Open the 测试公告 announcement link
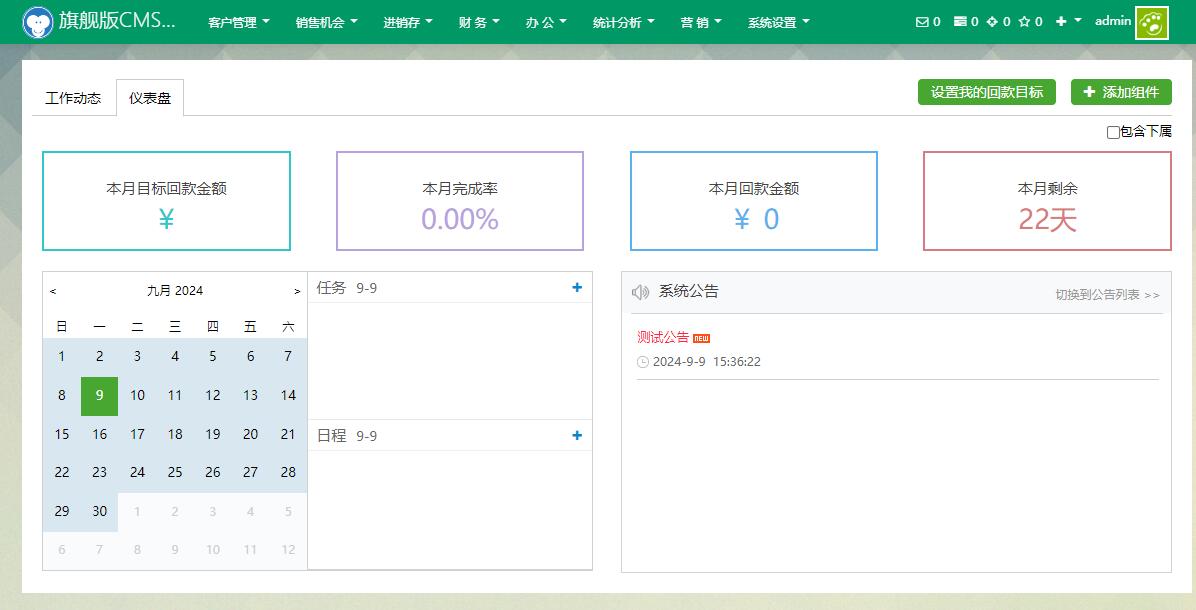Screen dimensions: 1196x610 click(663, 337)
